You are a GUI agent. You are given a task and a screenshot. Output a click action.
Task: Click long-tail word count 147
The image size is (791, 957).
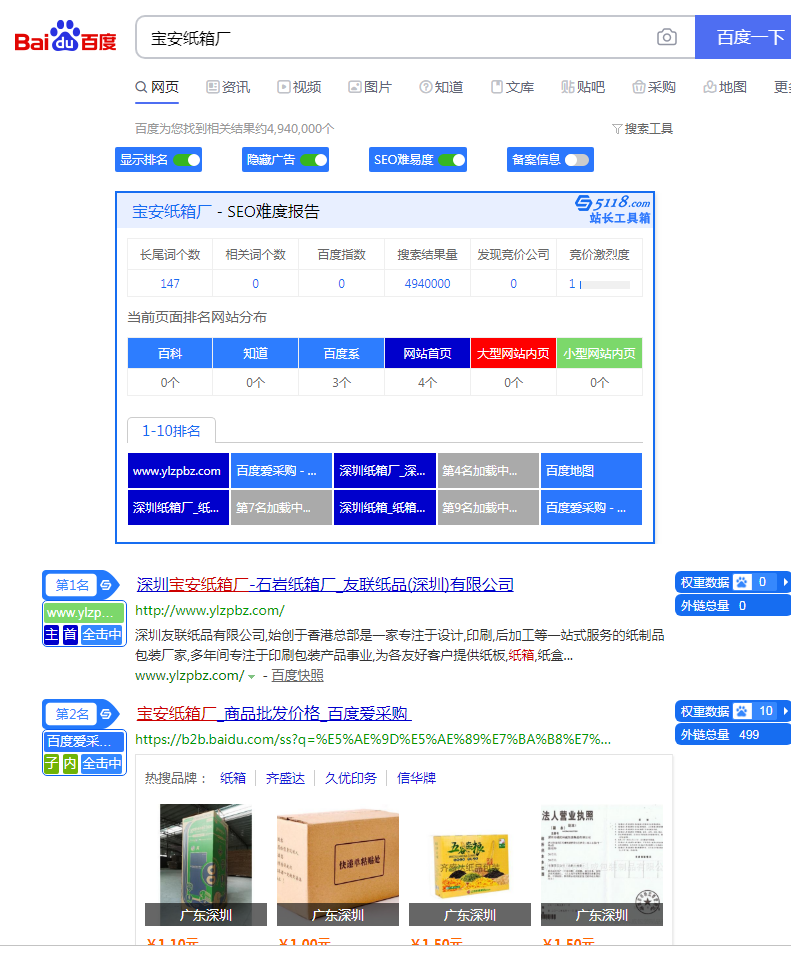pyautogui.click(x=170, y=284)
